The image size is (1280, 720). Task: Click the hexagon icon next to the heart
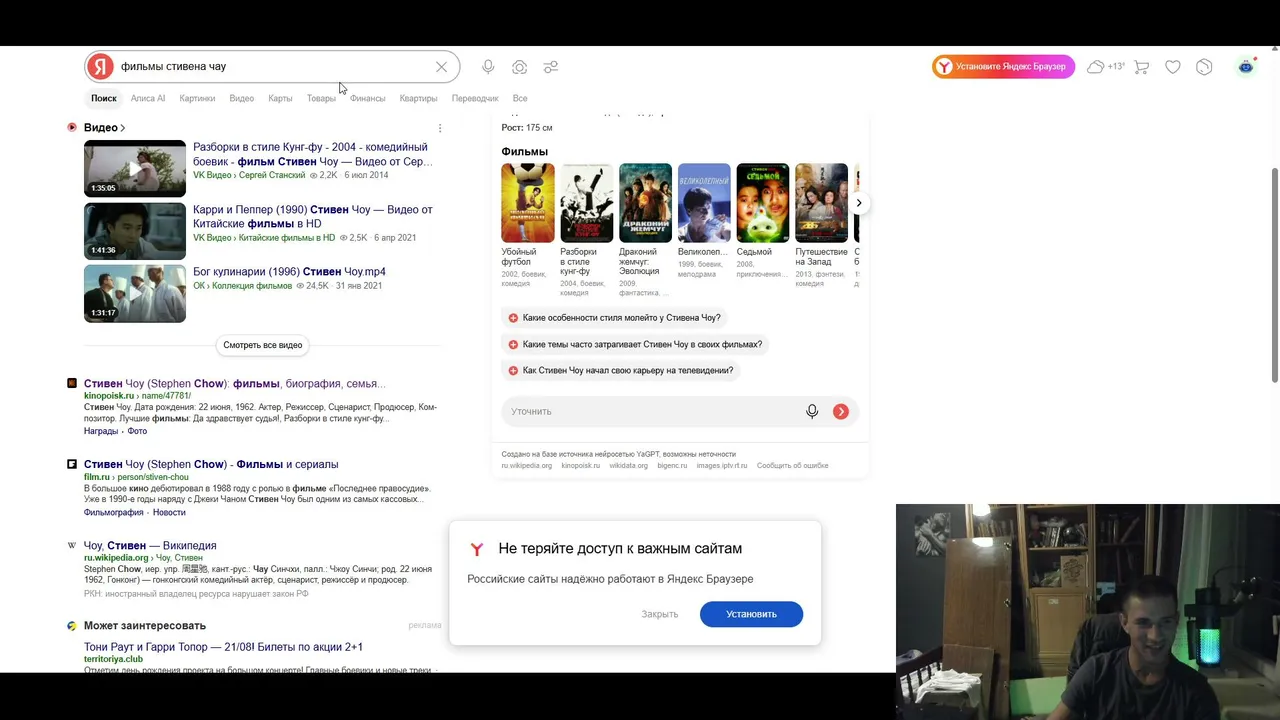pos(1204,67)
